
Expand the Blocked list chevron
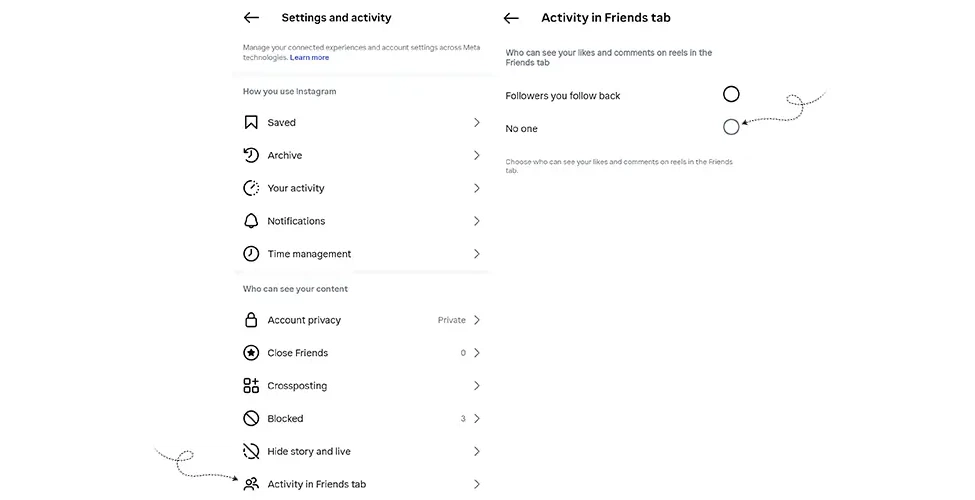[x=477, y=419]
